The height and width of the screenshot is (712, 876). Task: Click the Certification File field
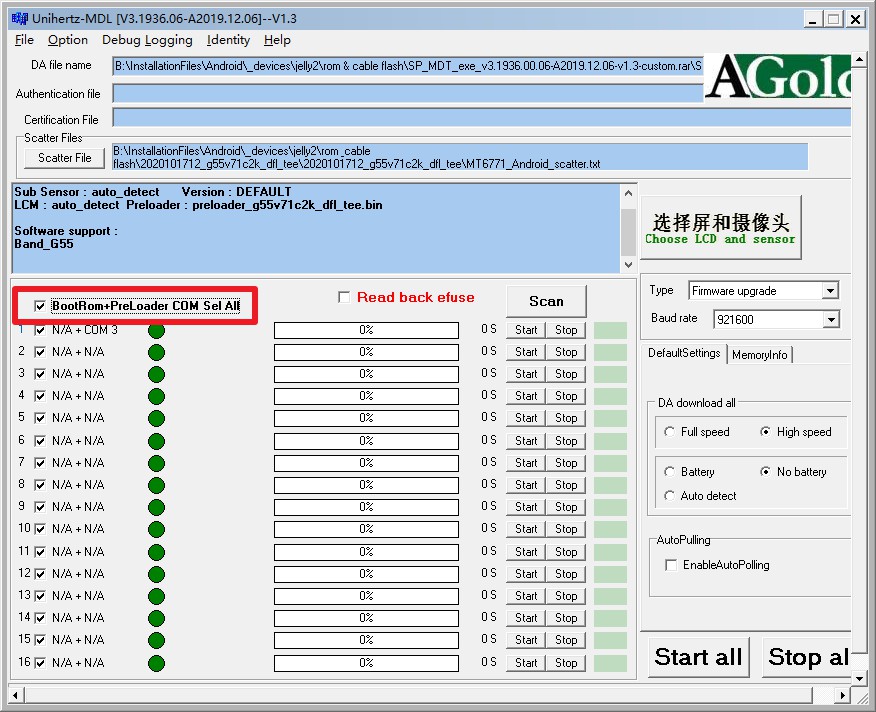pyautogui.click(x=482, y=118)
